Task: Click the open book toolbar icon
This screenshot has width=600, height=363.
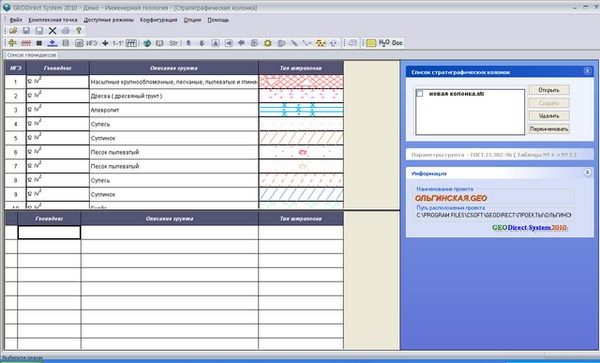Action: (160, 43)
